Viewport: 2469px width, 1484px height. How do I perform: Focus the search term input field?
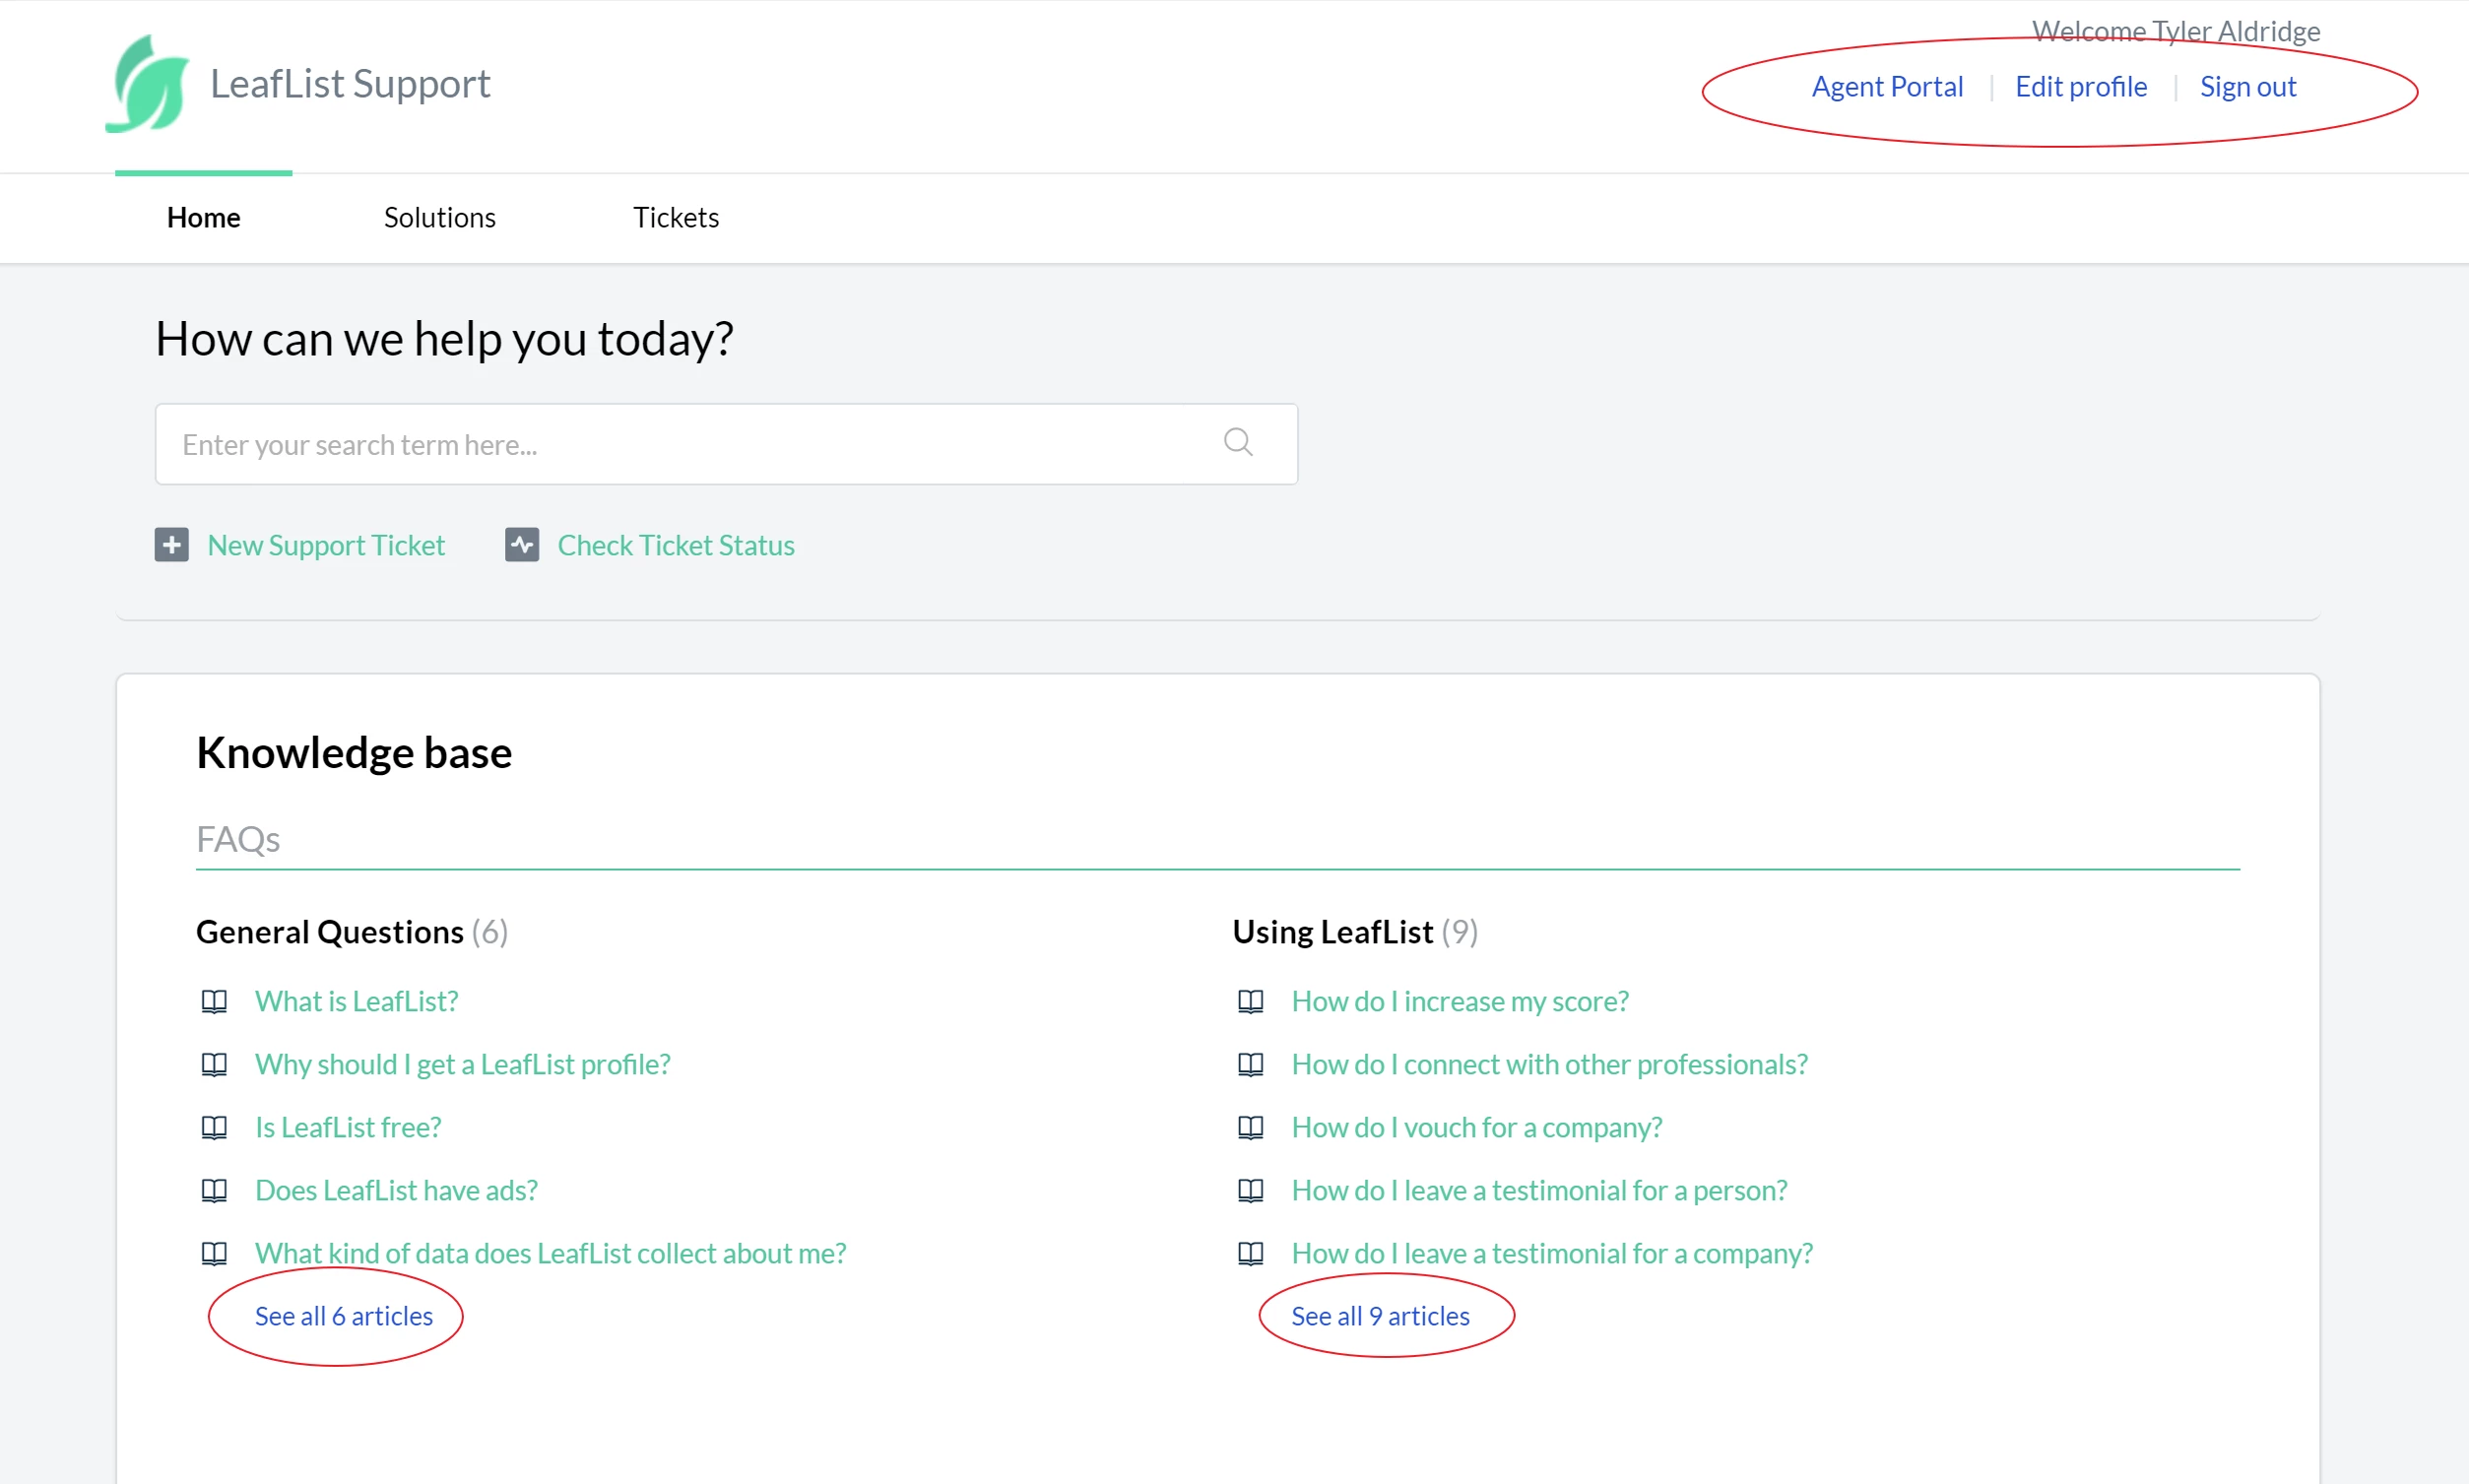pos(727,444)
